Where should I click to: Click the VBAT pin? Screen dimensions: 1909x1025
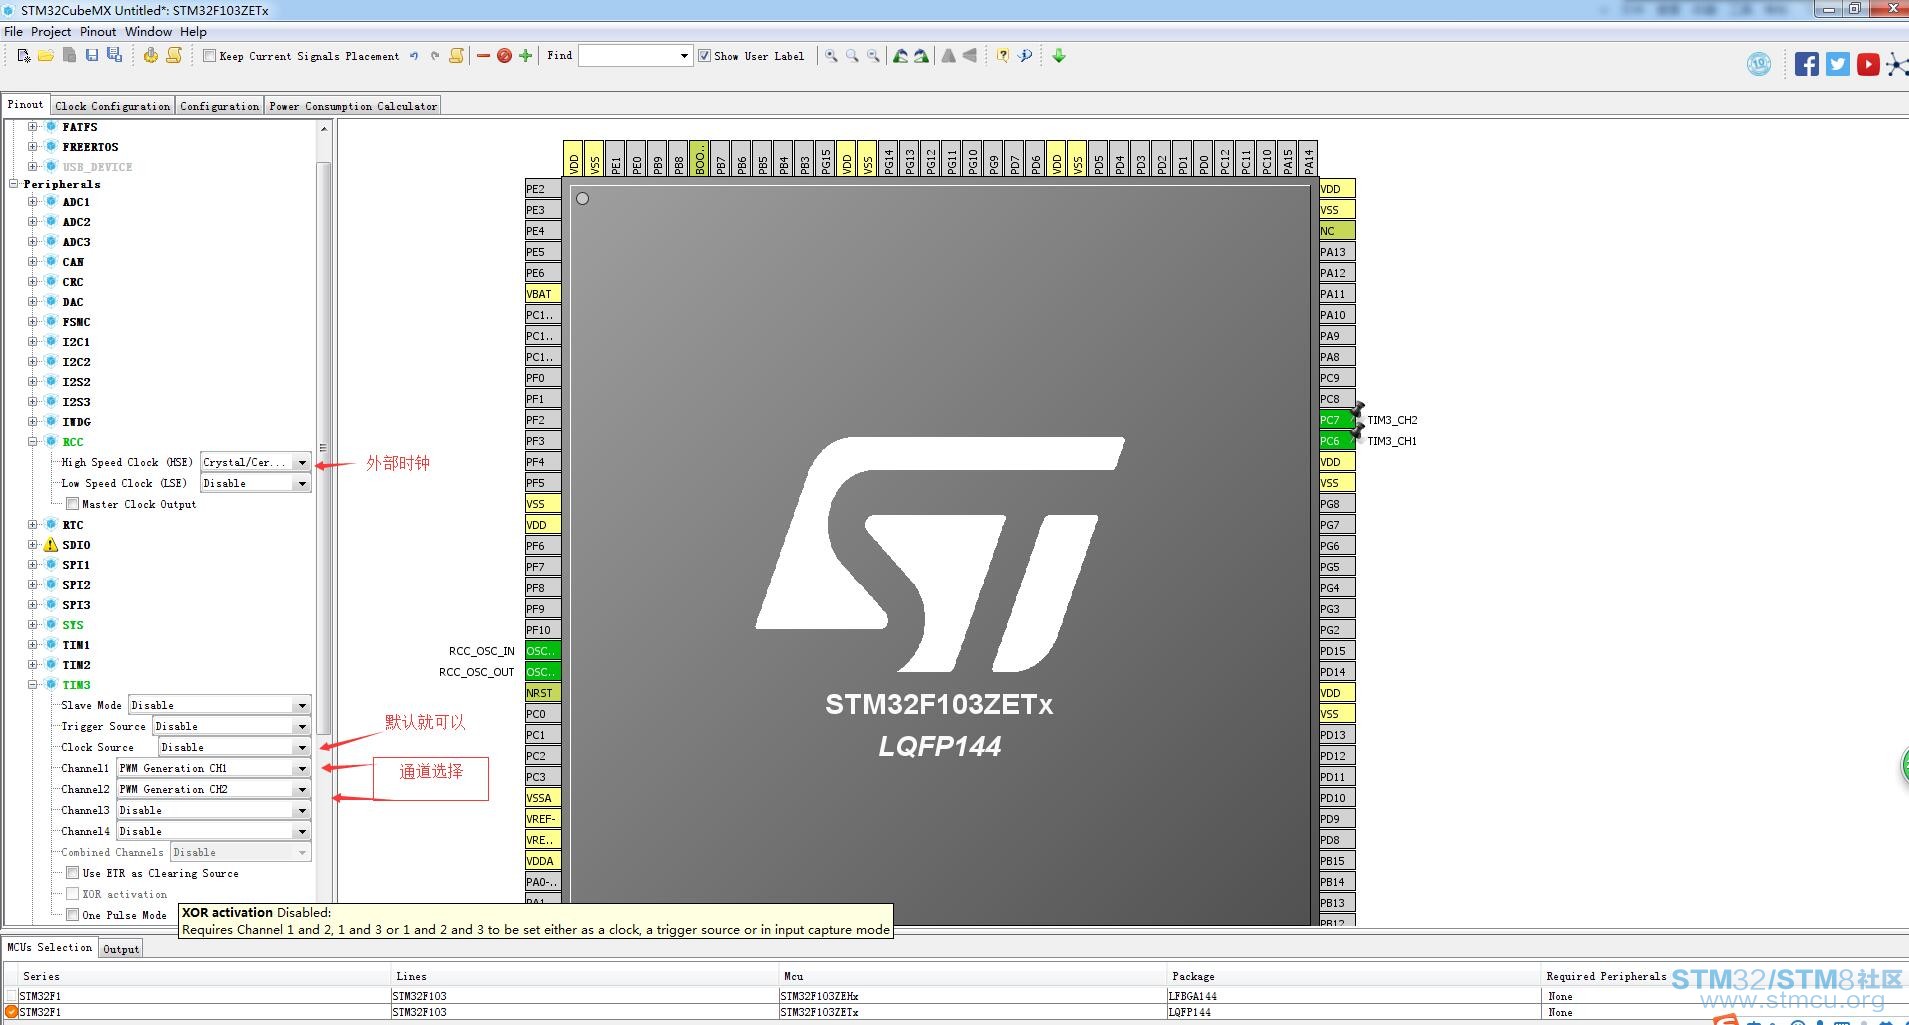[543, 294]
